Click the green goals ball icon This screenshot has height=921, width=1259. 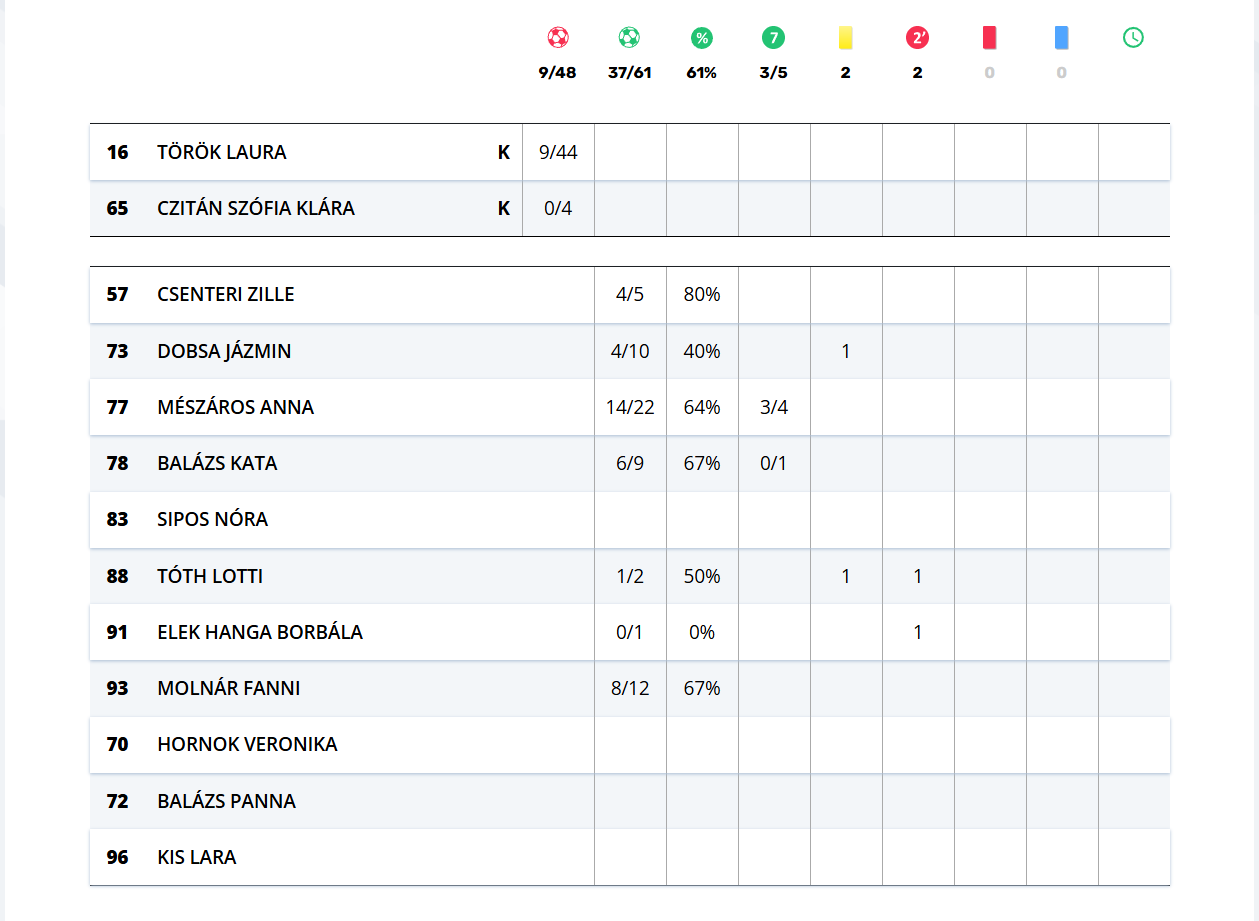pos(629,38)
